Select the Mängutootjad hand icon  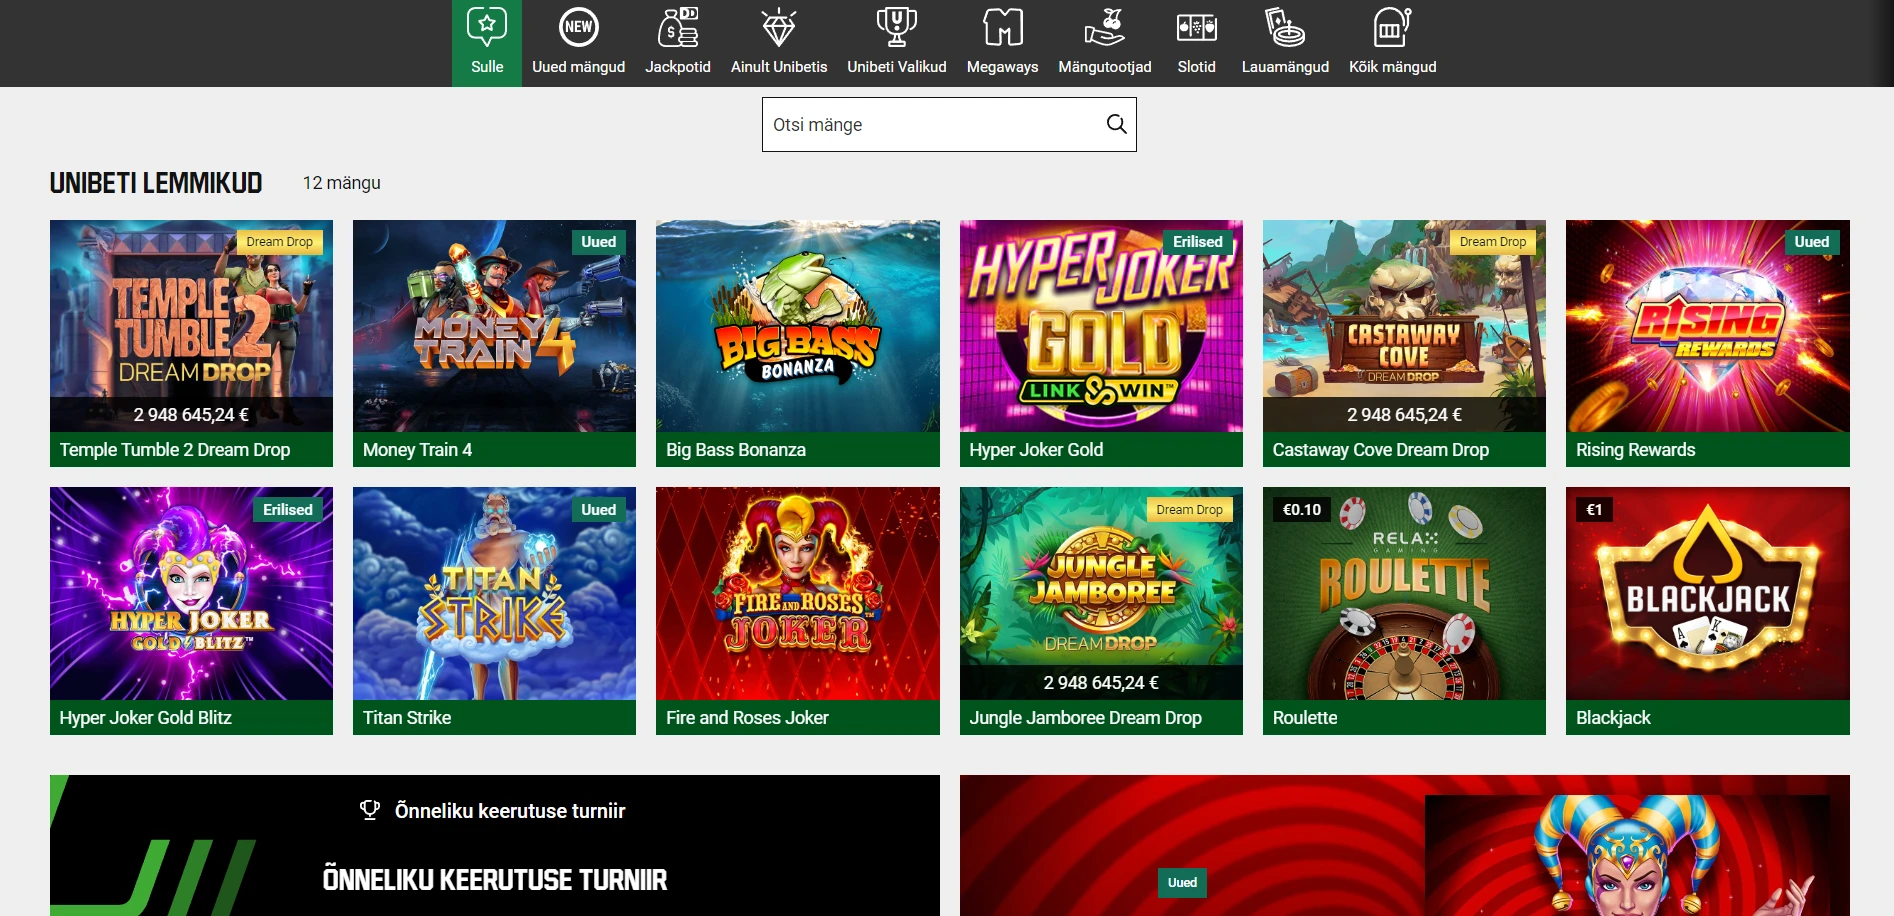point(1105,27)
